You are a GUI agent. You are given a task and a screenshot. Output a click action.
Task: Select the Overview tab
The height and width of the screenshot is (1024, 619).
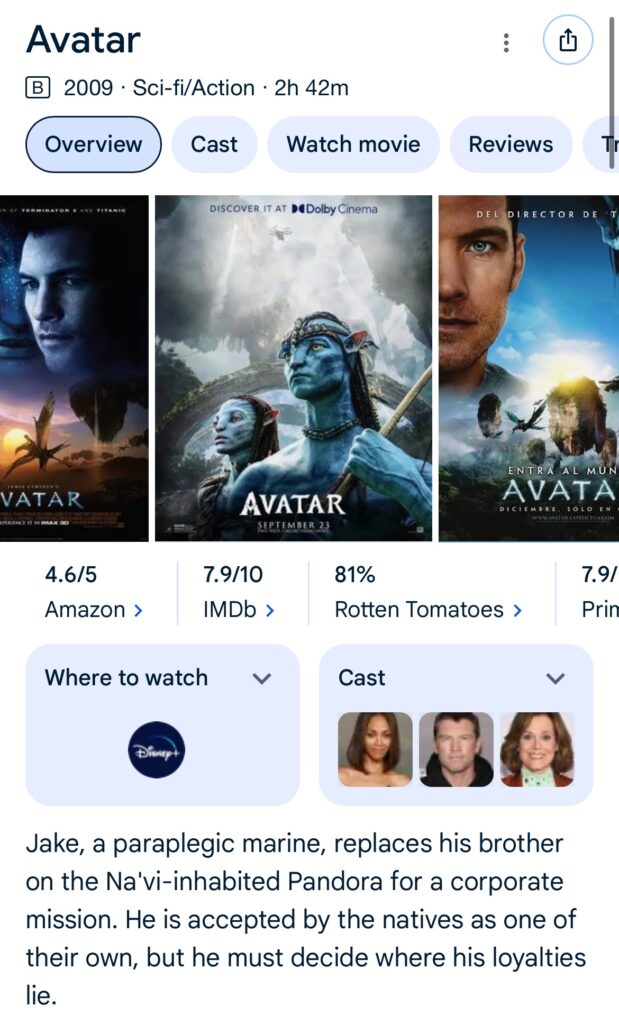click(x=93, y=144)
